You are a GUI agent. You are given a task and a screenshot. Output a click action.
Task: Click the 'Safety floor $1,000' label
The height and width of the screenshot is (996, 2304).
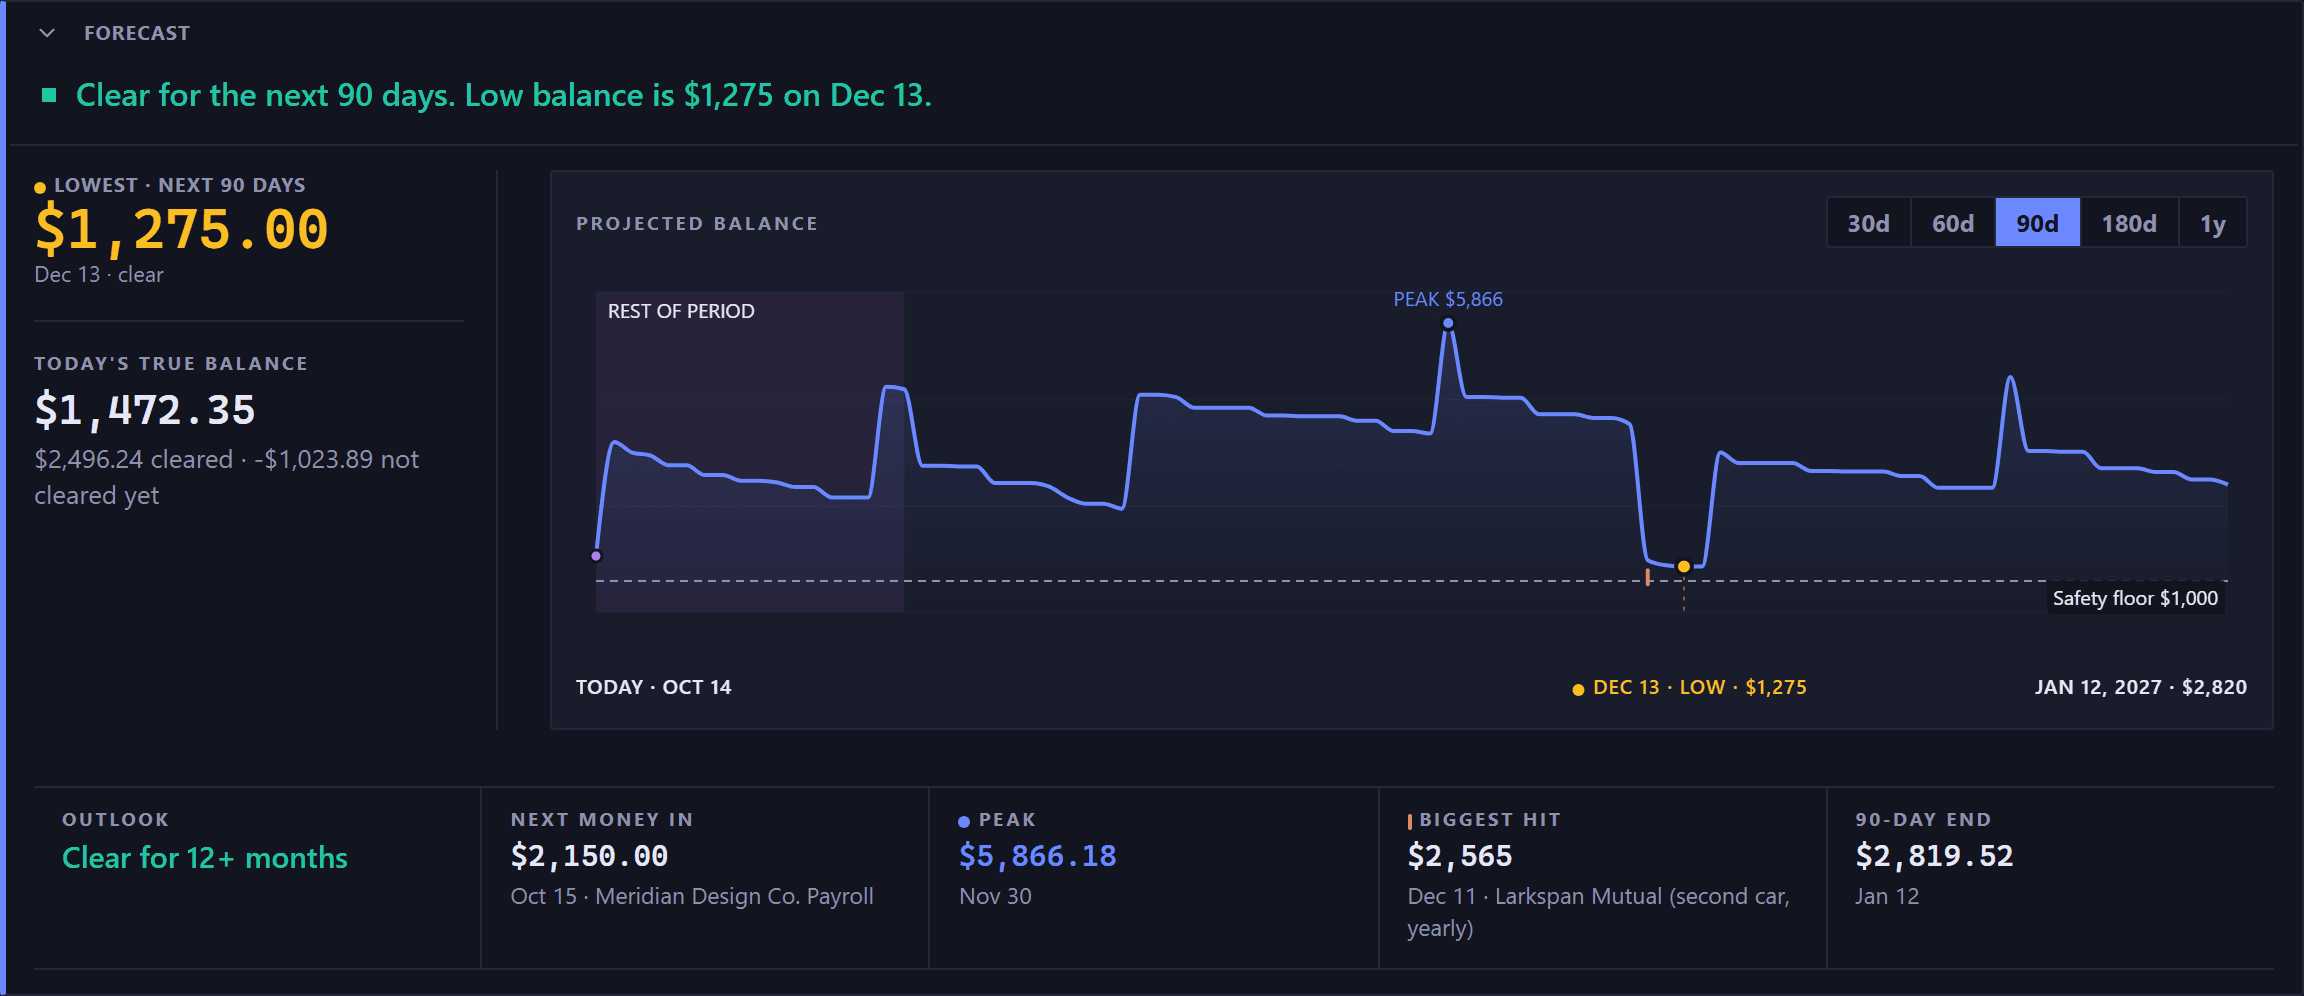(x=2135, y=598)
